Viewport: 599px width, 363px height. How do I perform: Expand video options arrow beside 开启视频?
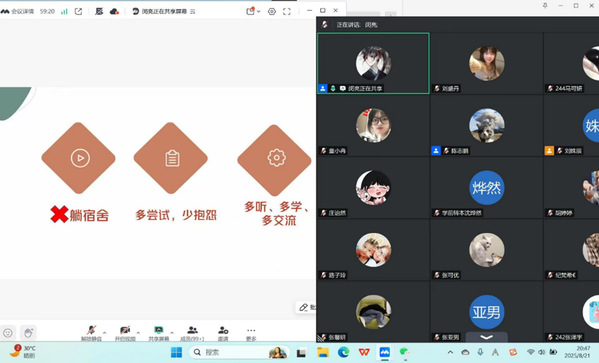pyautogui.click(x=138, y=332)
